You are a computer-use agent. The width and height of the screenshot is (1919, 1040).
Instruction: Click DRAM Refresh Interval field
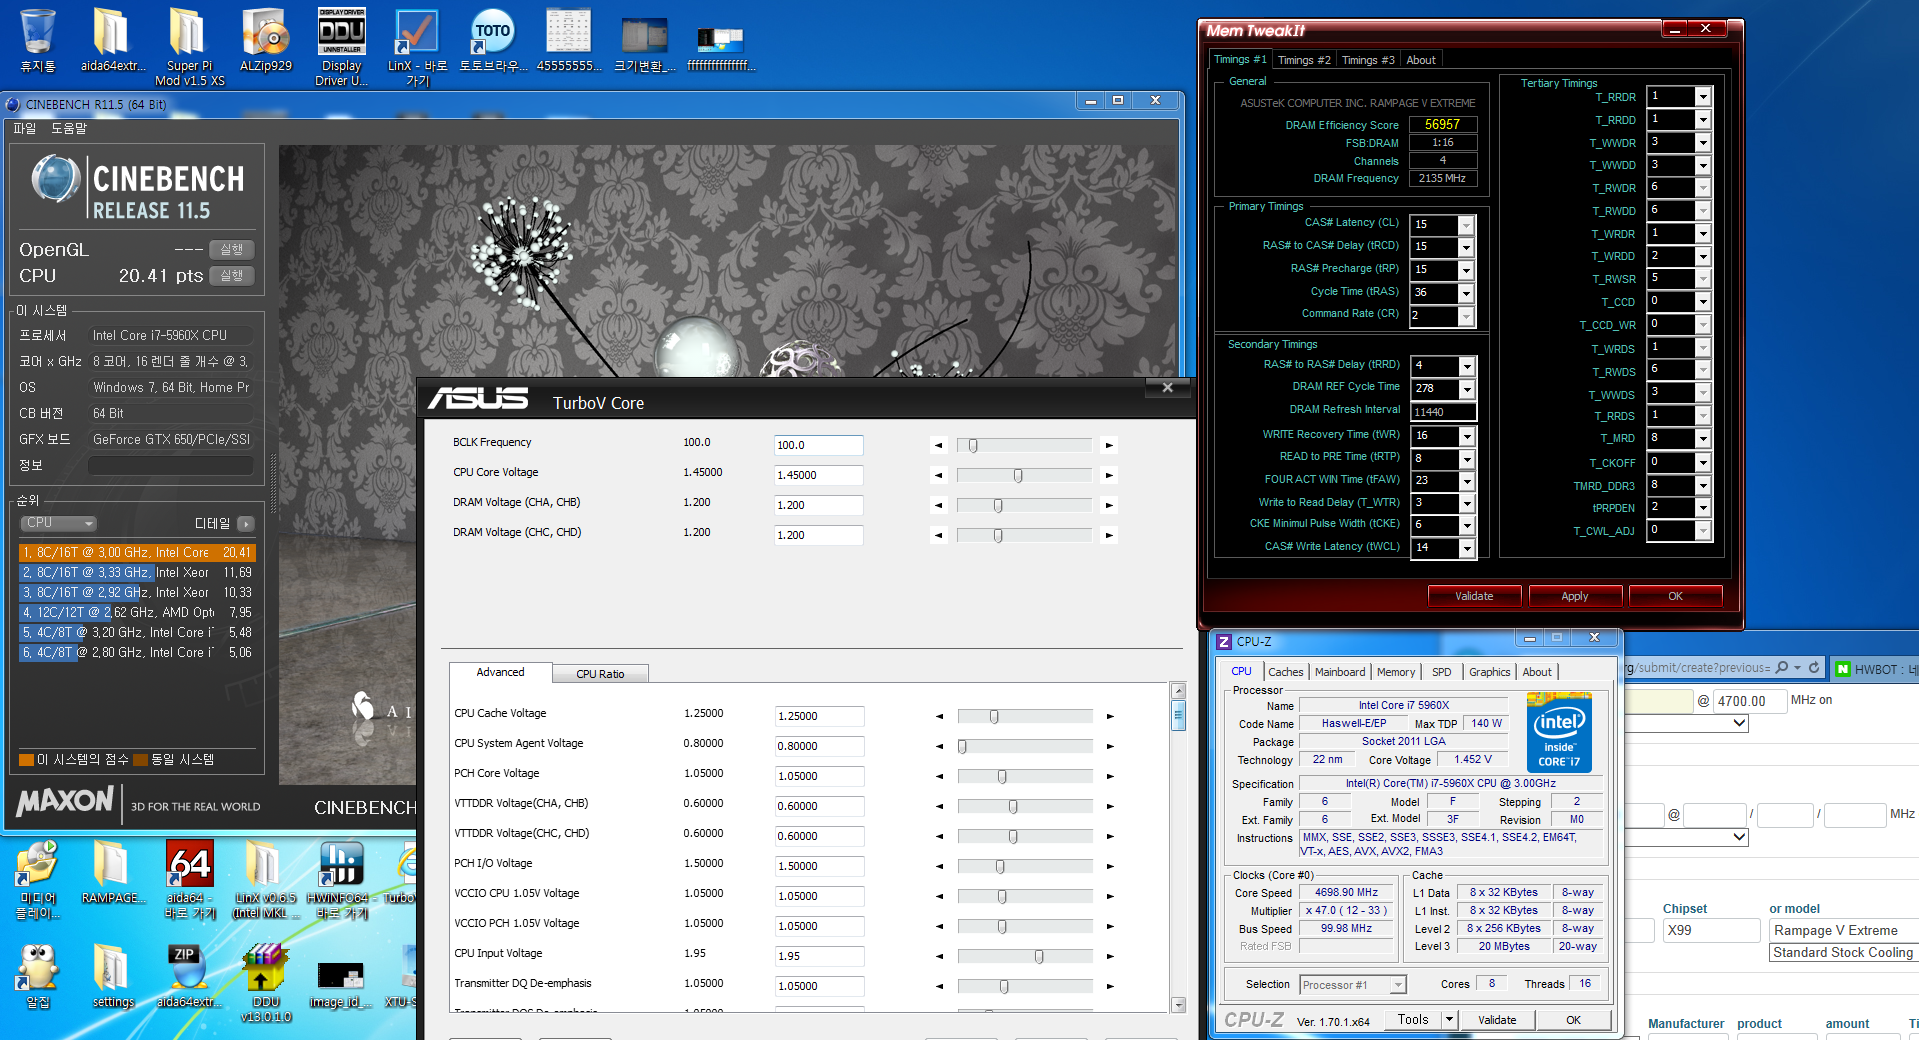pyautogui.click(x=1443, y=412)
